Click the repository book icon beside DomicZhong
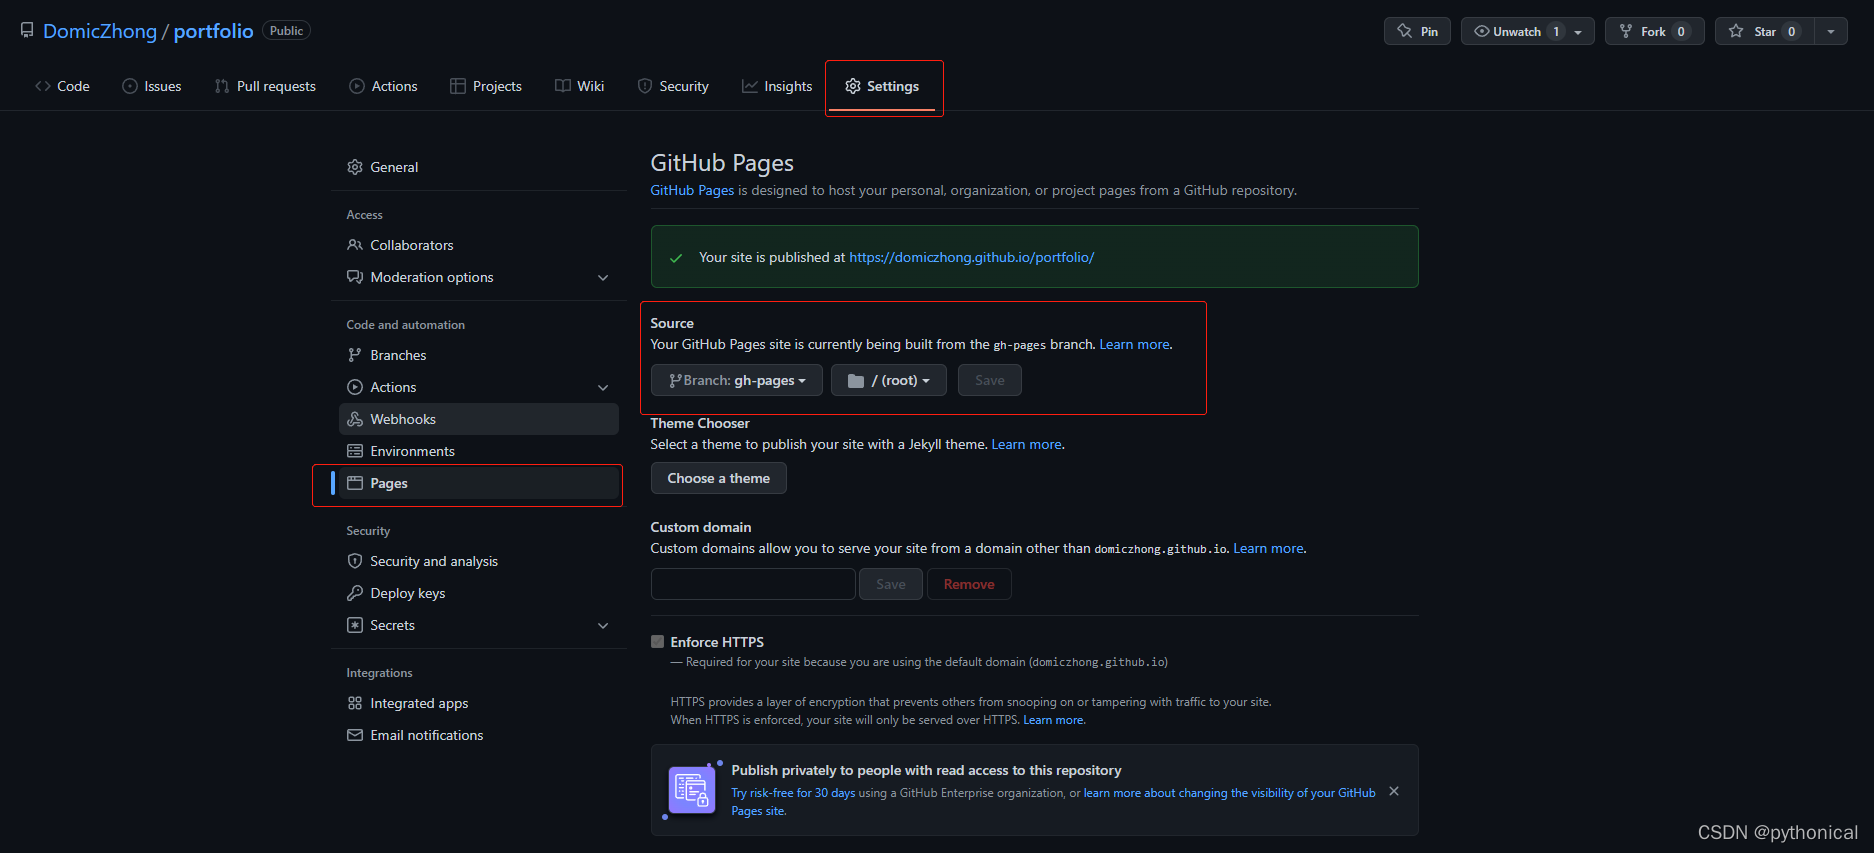Image resolution: width=1874 pixels, height=853 pixels. (x=27, y=31)
